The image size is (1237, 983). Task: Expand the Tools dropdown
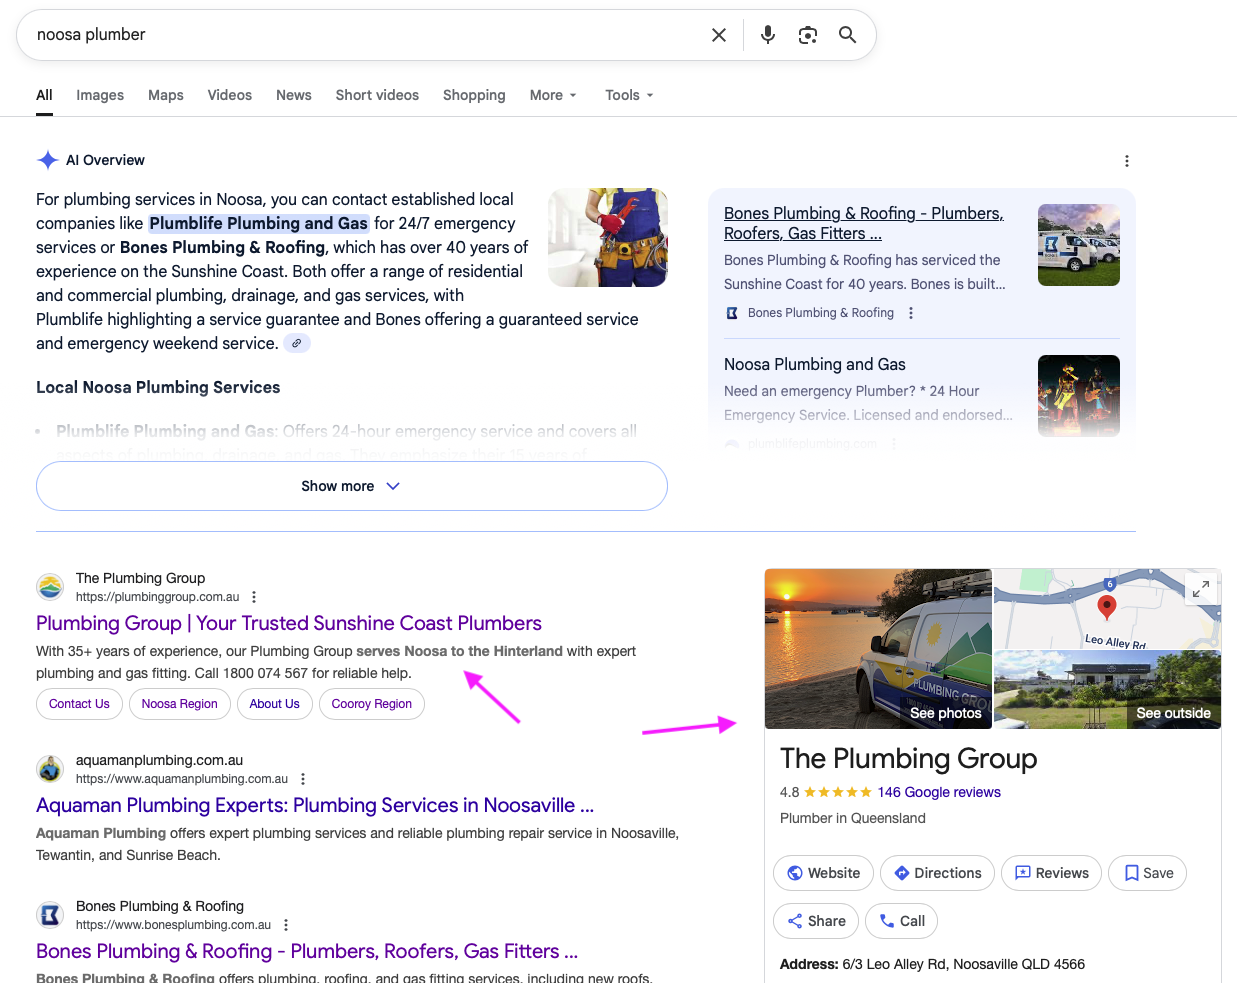pyautogui.click(x=628, y=95)
